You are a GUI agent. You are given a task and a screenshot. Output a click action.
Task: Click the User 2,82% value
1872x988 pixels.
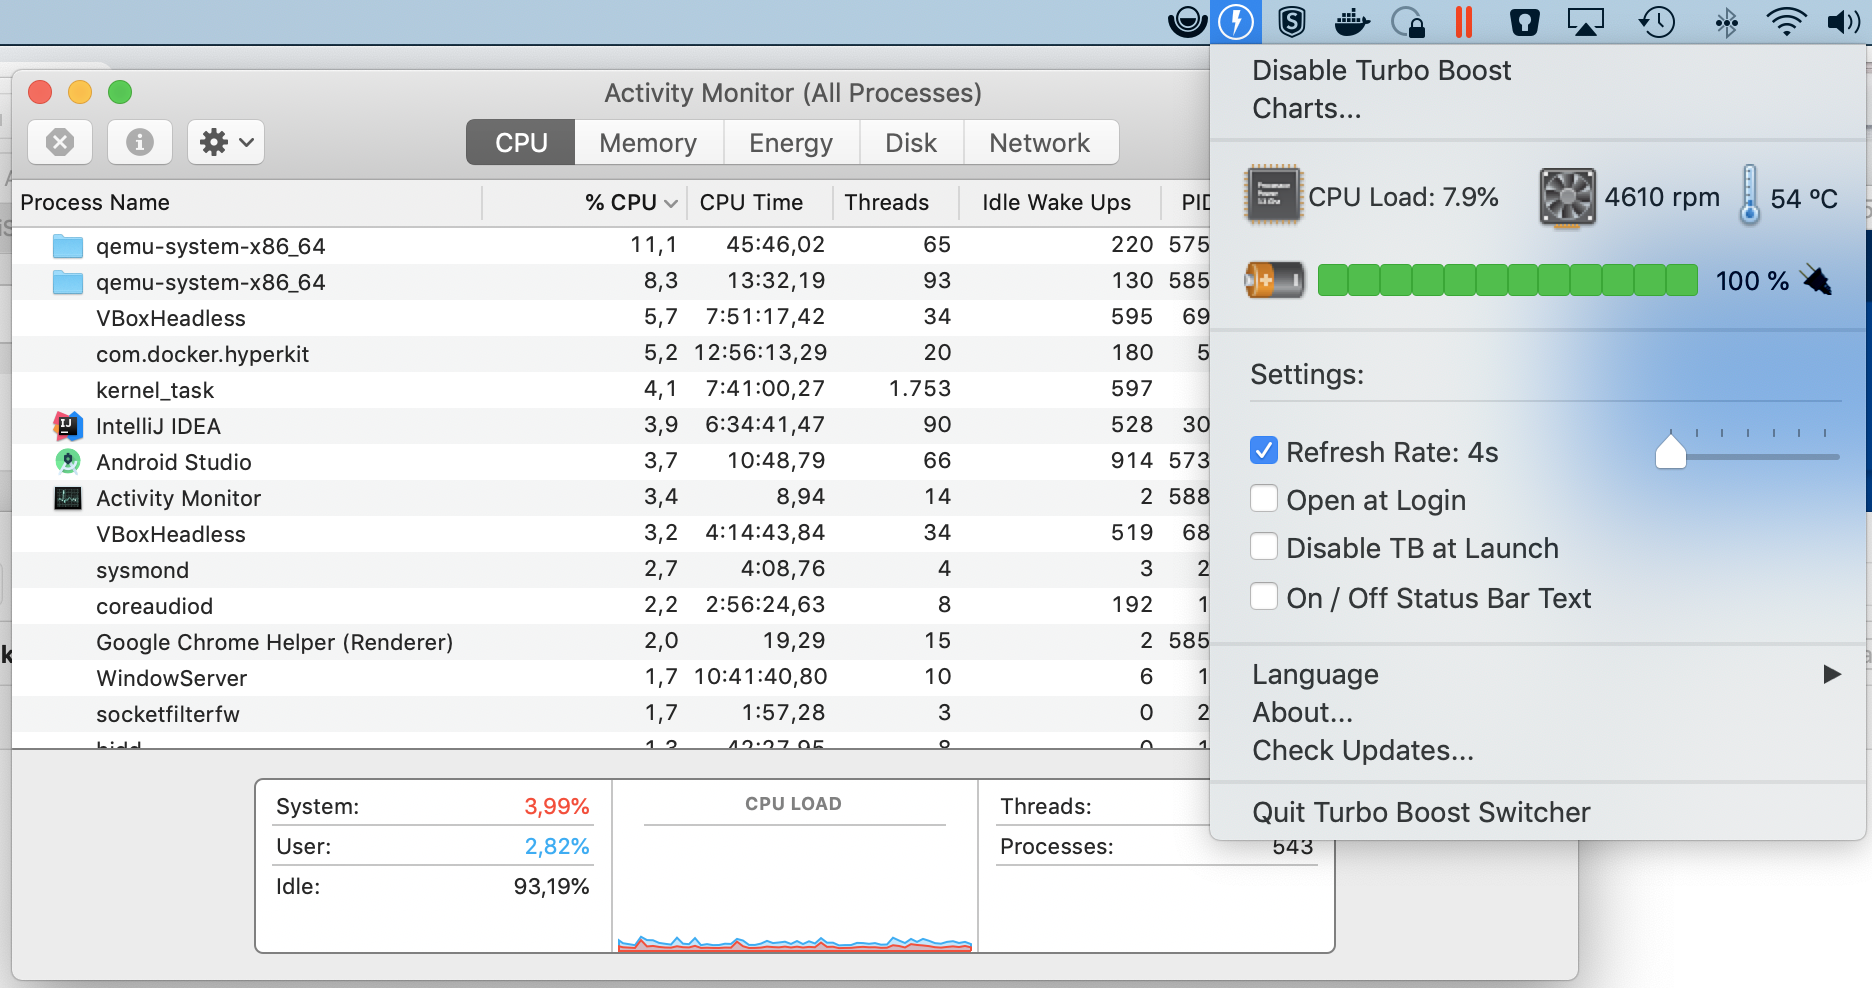pyautogui.click(x=557, y=846)
